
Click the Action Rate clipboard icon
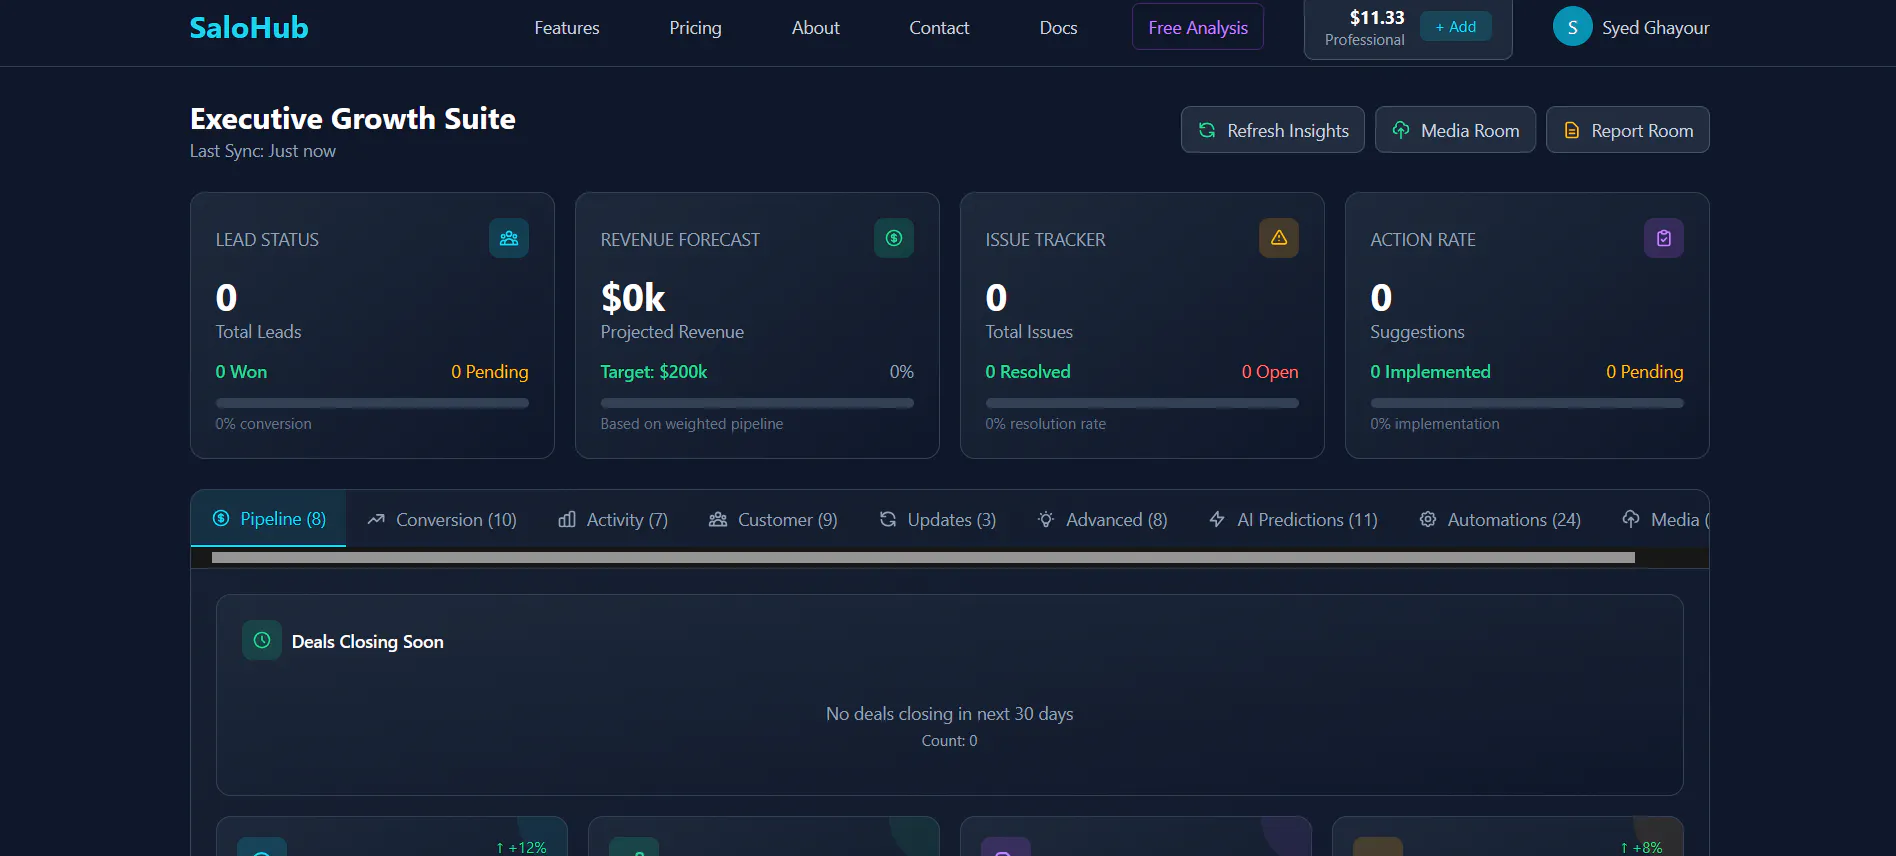point(1664,238)
